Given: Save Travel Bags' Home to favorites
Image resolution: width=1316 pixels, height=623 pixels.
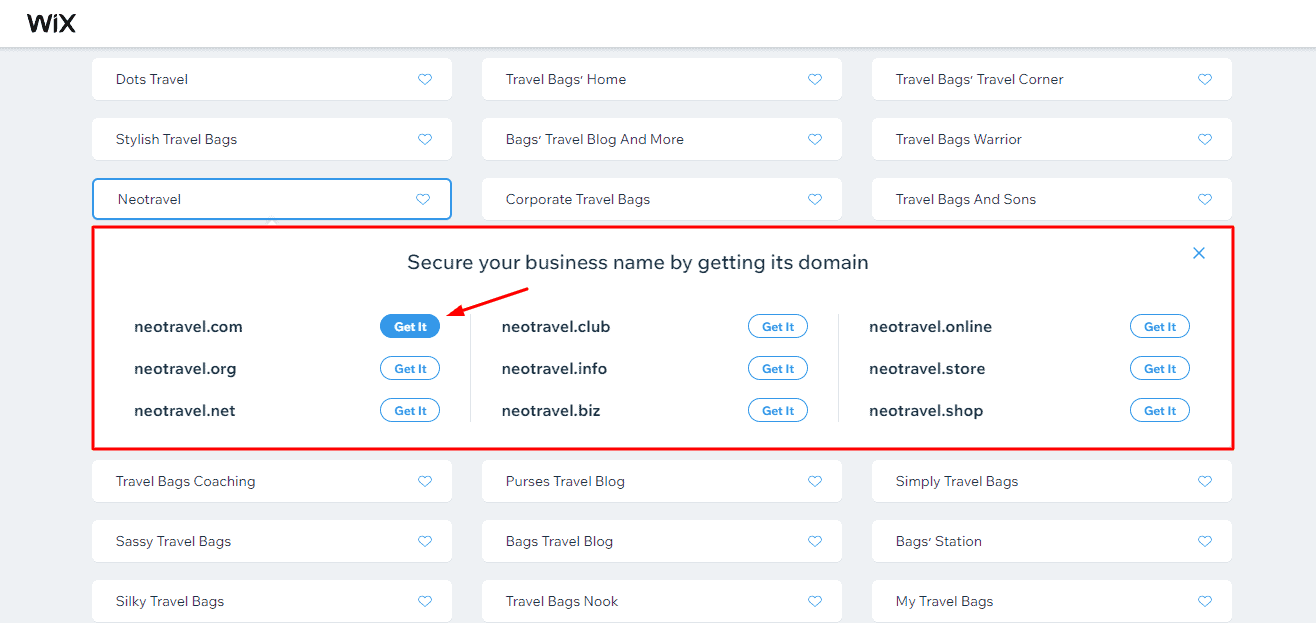Looking at the screenshot, I should coord(815,79).
